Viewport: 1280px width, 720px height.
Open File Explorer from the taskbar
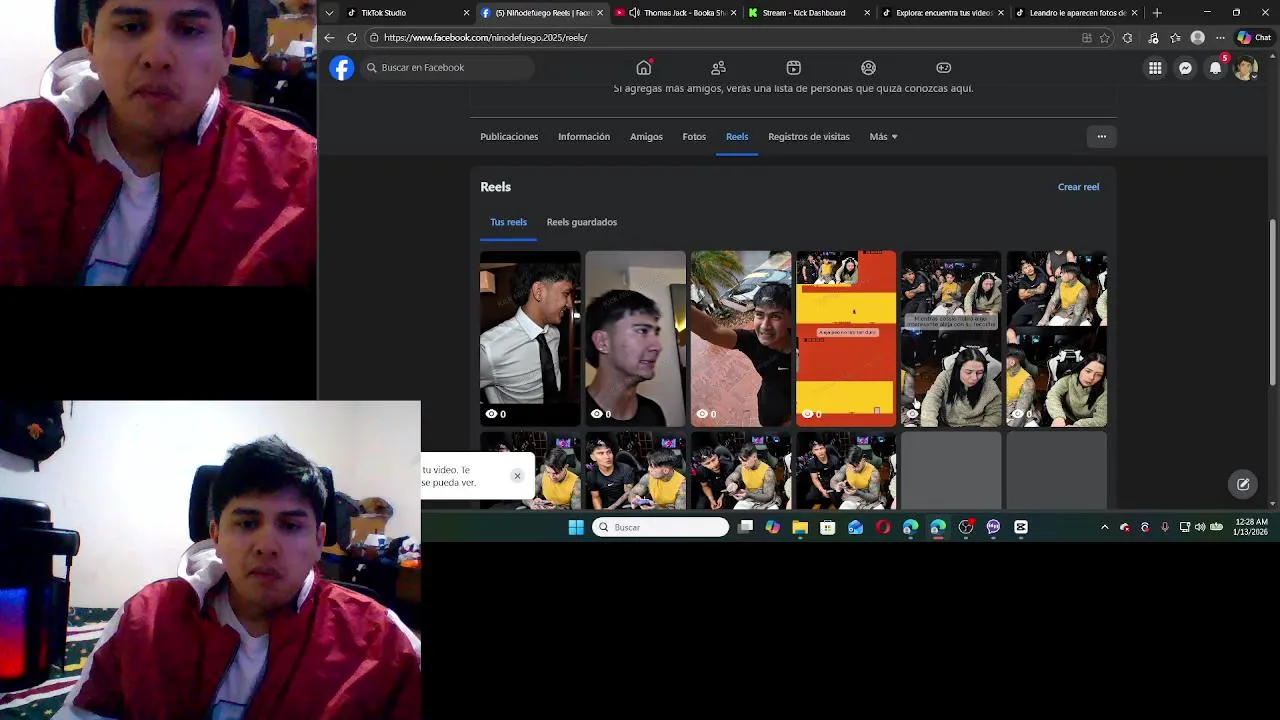click(800, 527)
